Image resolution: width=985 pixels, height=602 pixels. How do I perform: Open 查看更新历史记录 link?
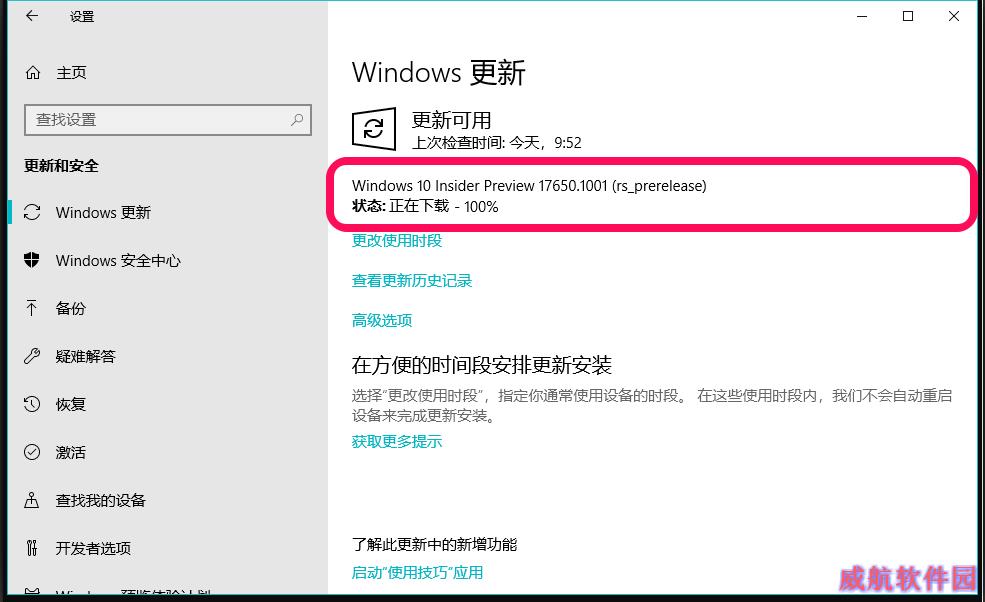412,281
